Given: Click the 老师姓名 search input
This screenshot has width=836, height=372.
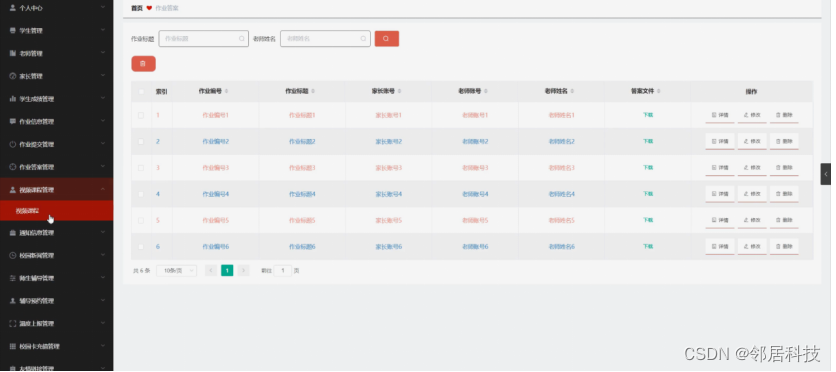Looking at the screenshot, I should [x=325, y=38].
